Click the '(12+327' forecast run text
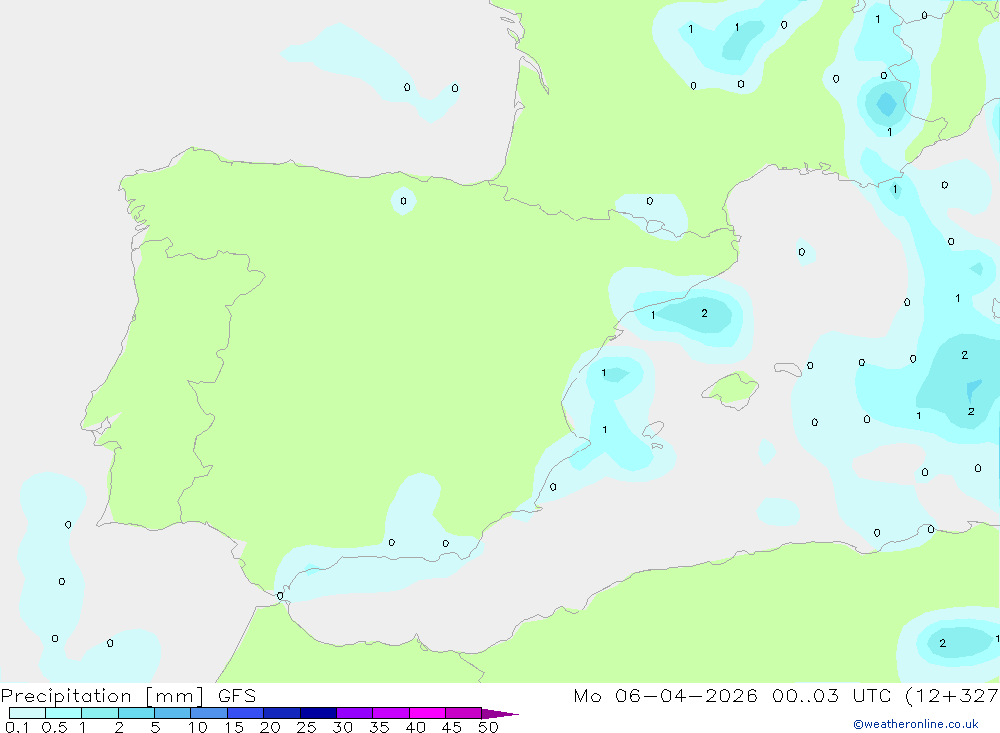 coord(952,696)
